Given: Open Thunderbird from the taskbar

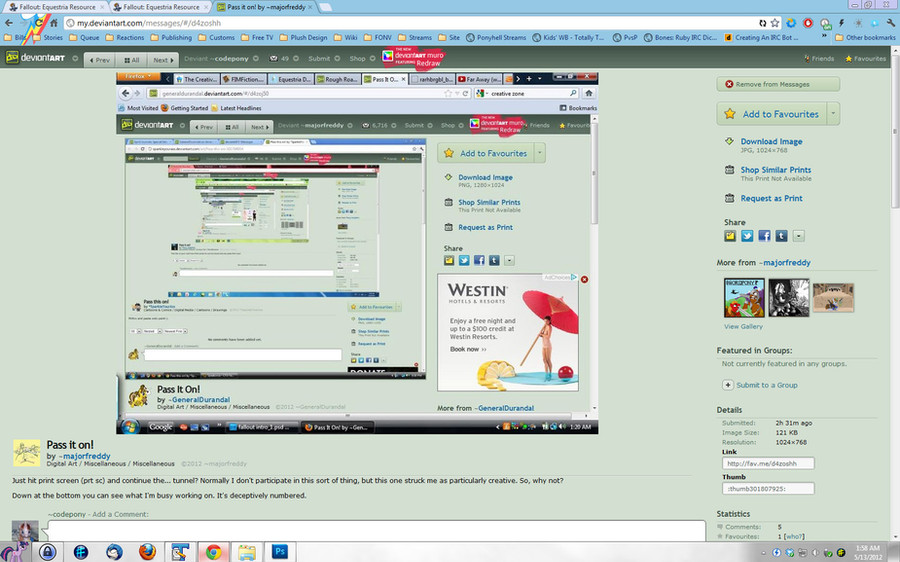Looking at the screenshot, I should 114,552.
